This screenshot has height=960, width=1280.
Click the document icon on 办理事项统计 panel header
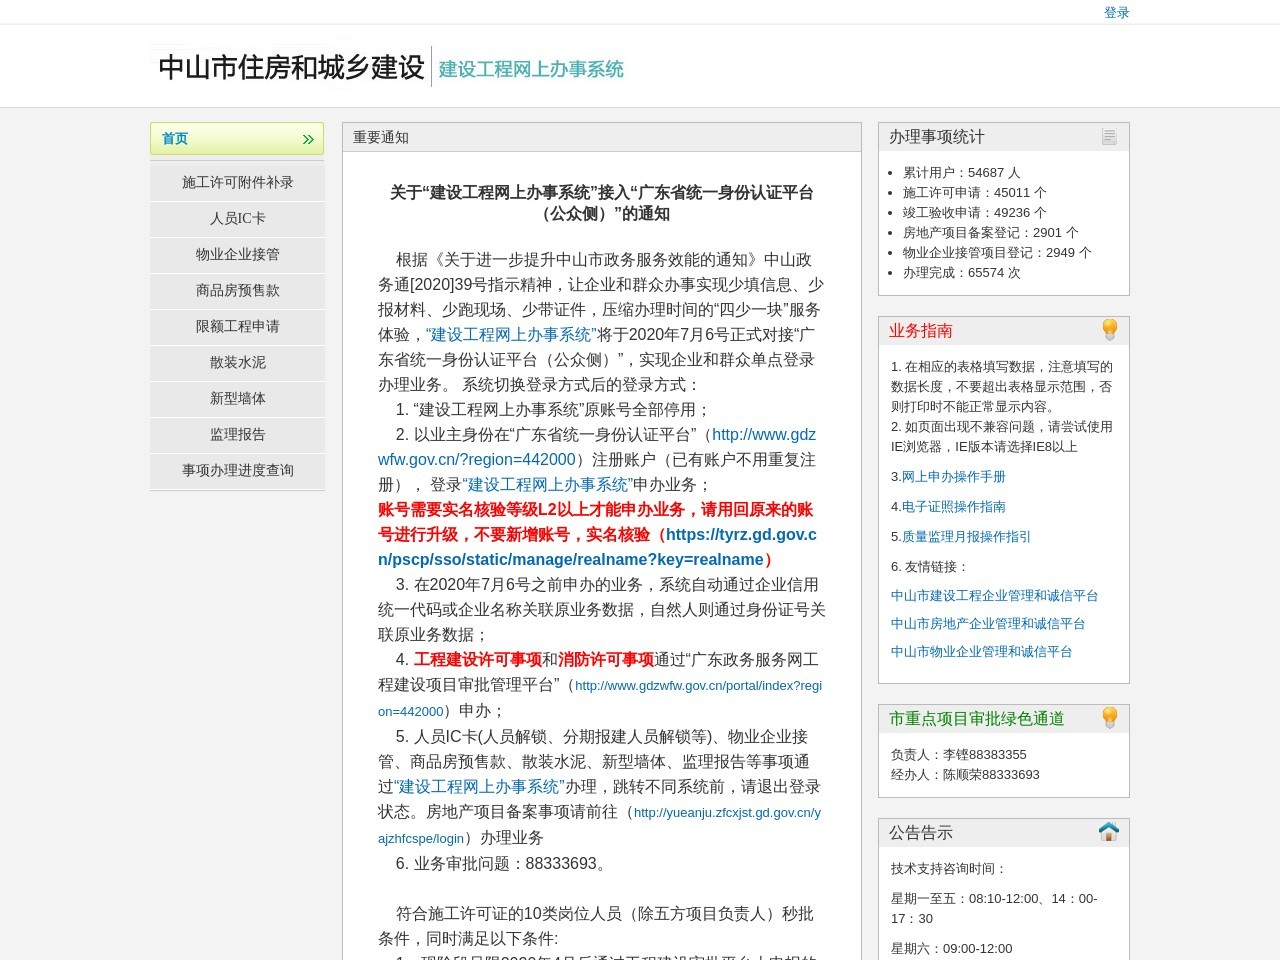click(x=1109, y=136)
